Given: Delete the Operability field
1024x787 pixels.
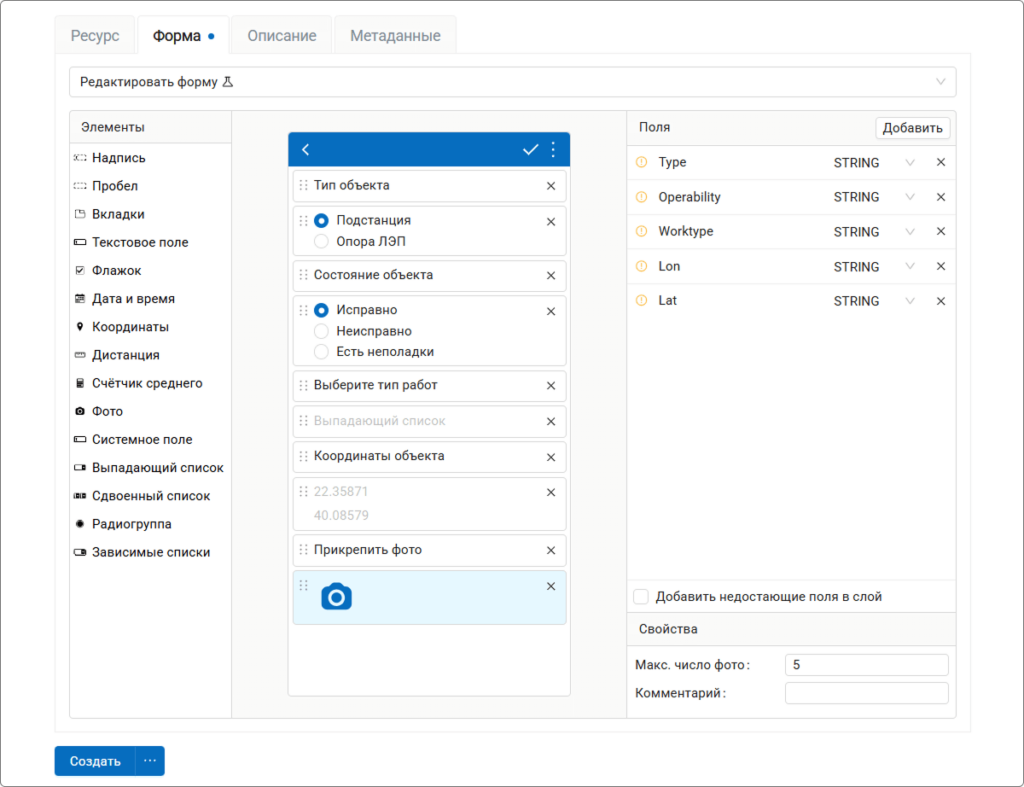Looking at the screenshot, I should click(941, 197).
